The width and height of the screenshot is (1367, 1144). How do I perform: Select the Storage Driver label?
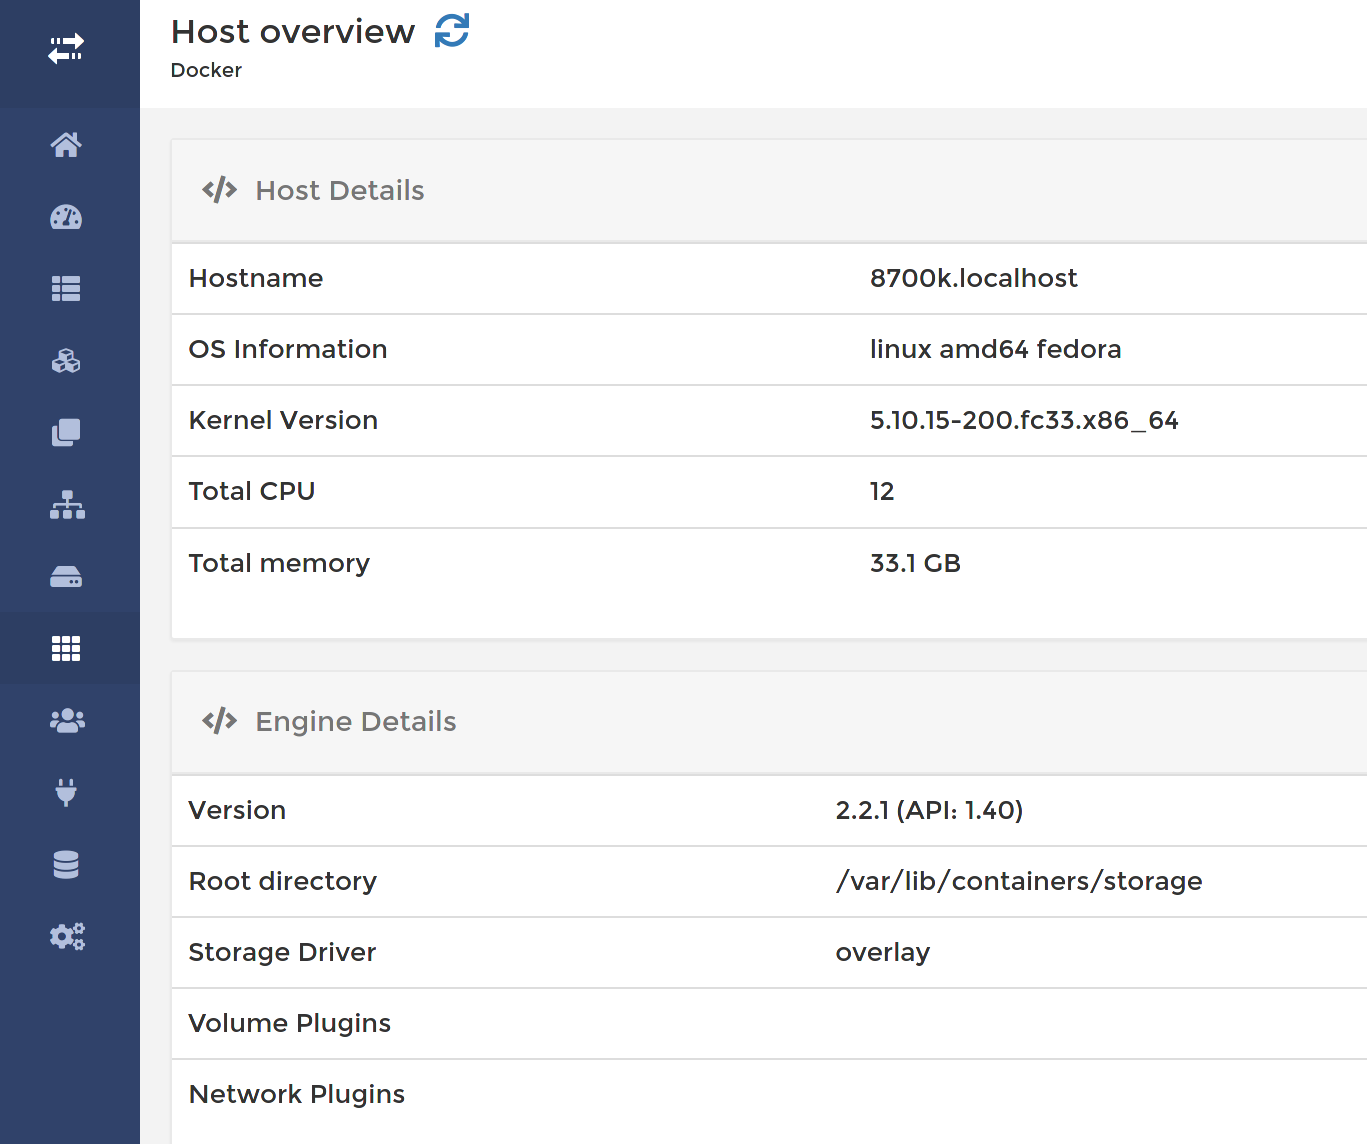click(x=282, y=952)
